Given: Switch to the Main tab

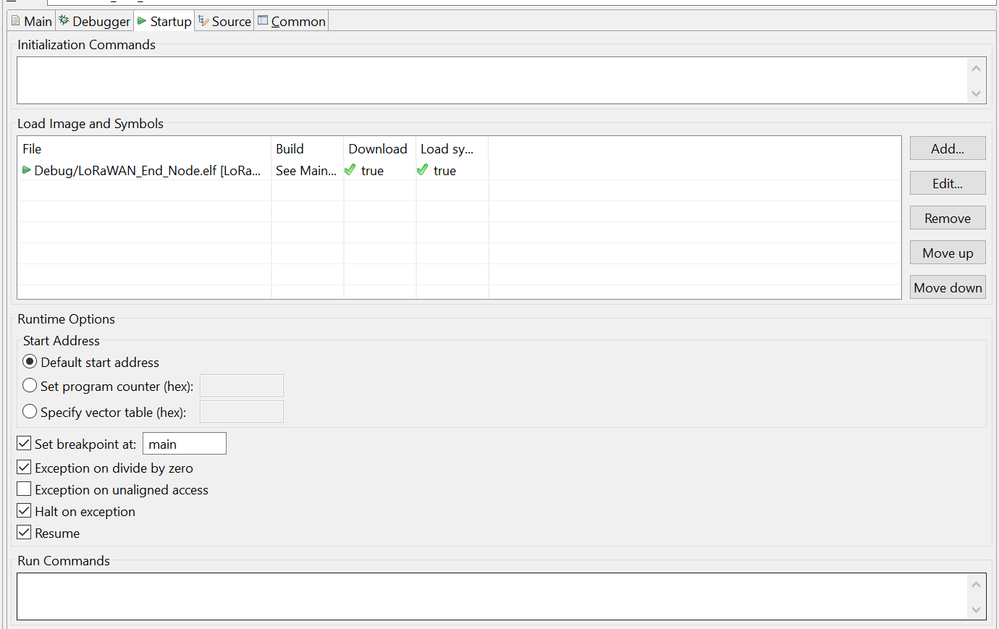Looking at the screenshot, I should tap(31, 21).
